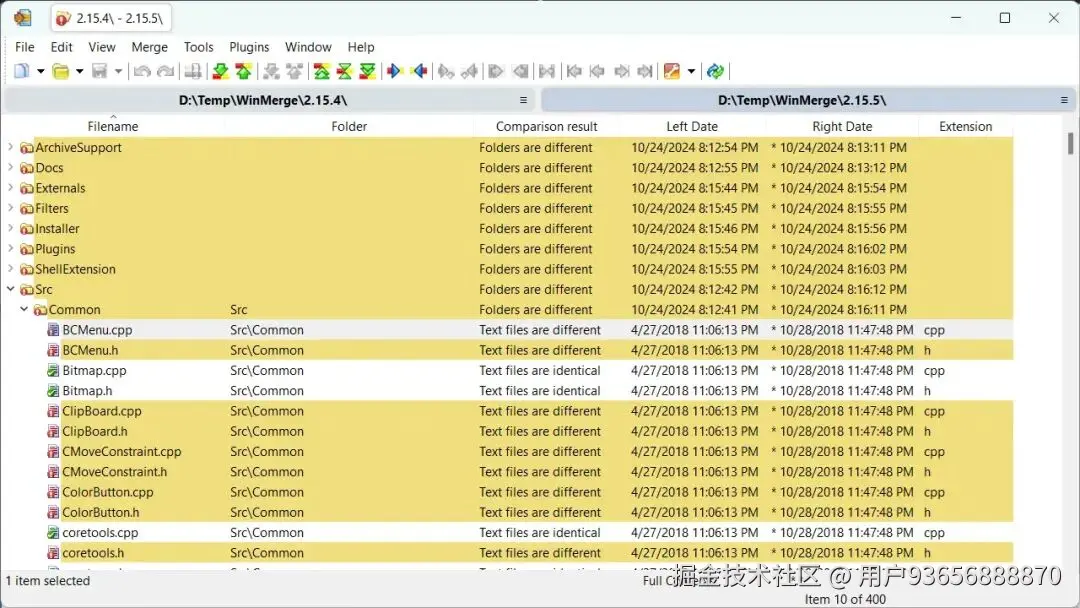The width and height of the screenshot is (1080, 608).
Task: Click the New document toolbar icon
Action: pos(22,71)
